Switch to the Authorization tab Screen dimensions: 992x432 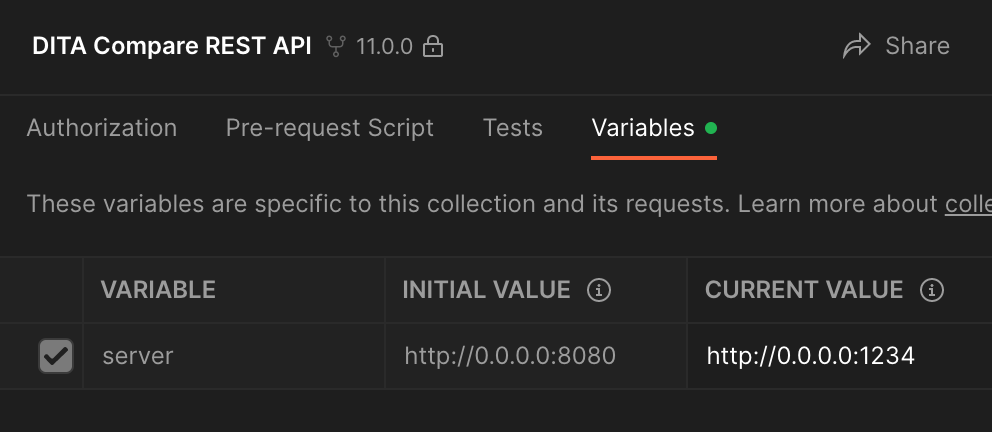[102, 128]
